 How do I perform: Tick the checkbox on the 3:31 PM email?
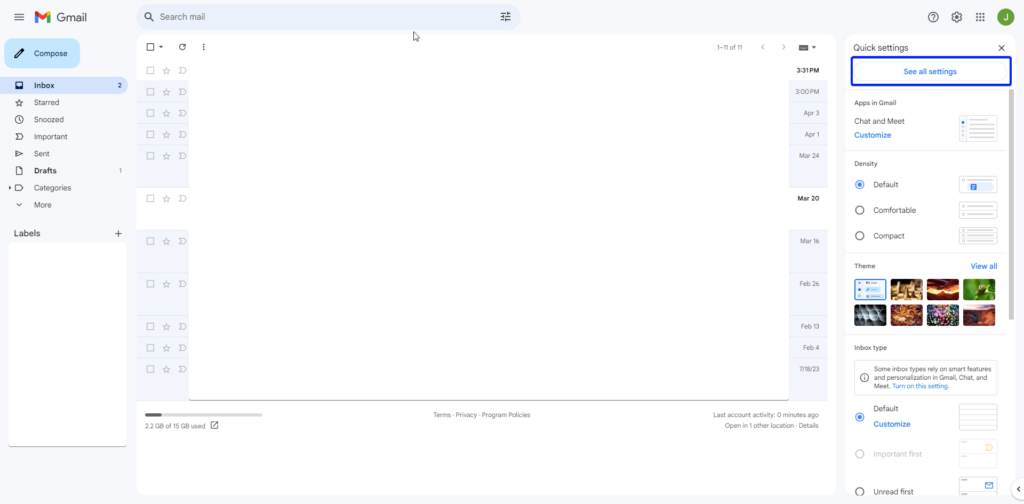(x=151, y=71)
